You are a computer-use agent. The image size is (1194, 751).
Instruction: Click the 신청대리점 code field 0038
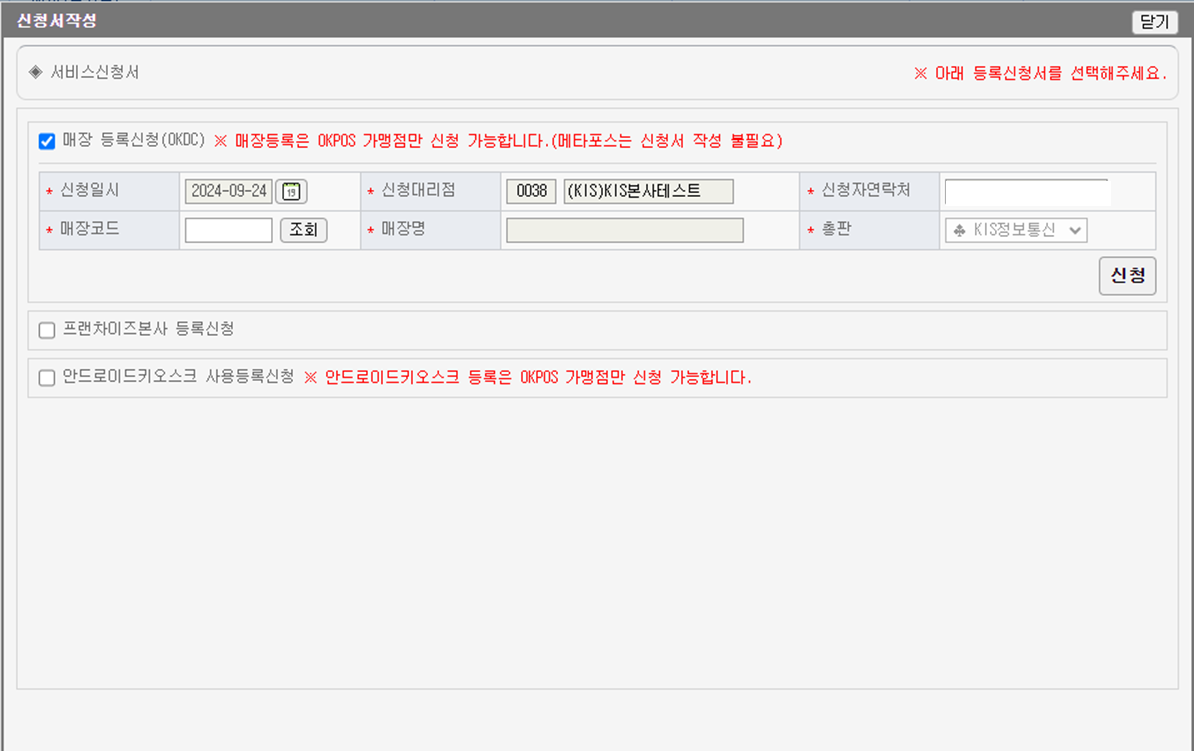(x=531, y=192)
